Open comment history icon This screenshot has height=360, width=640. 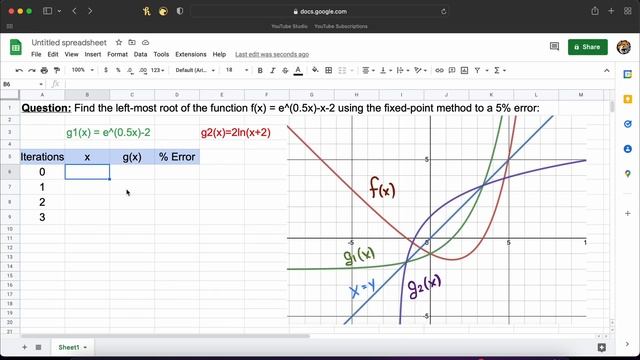554,47
